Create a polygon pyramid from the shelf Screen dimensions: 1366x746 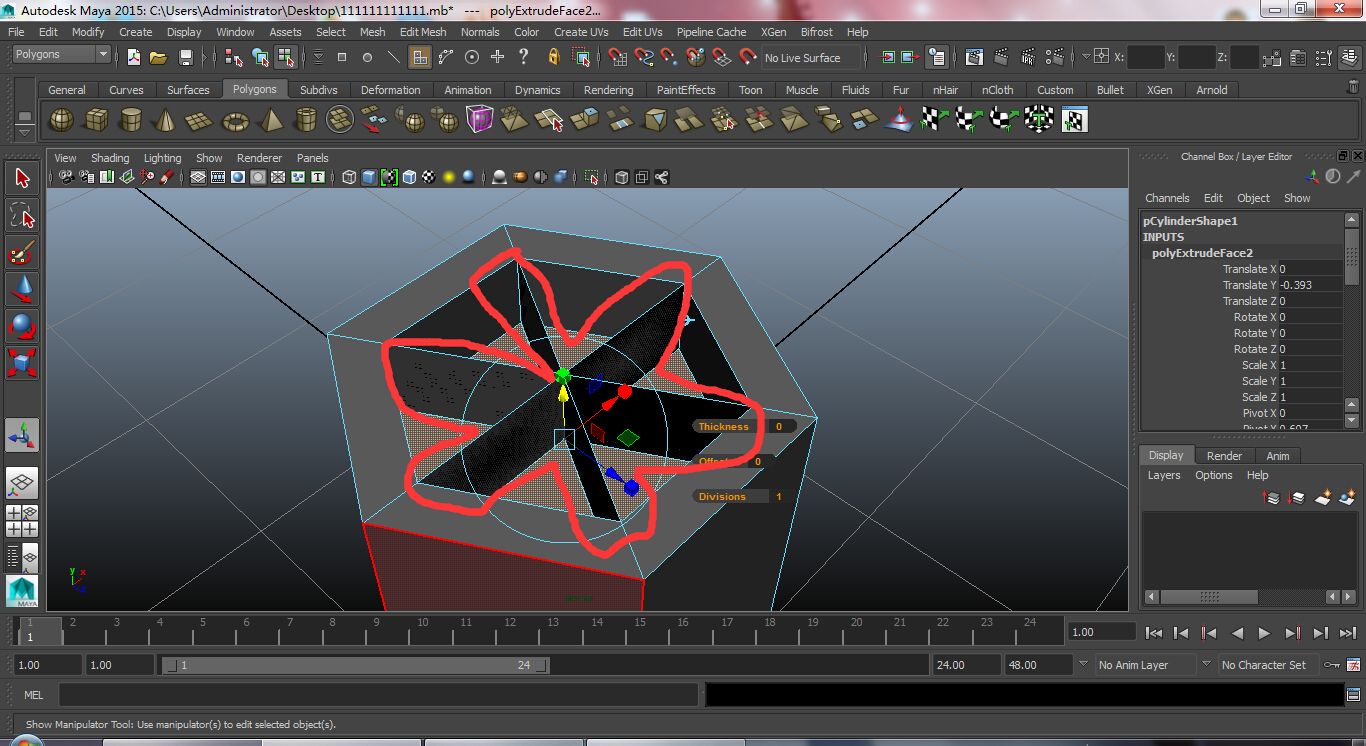click(x=270, y=121)
